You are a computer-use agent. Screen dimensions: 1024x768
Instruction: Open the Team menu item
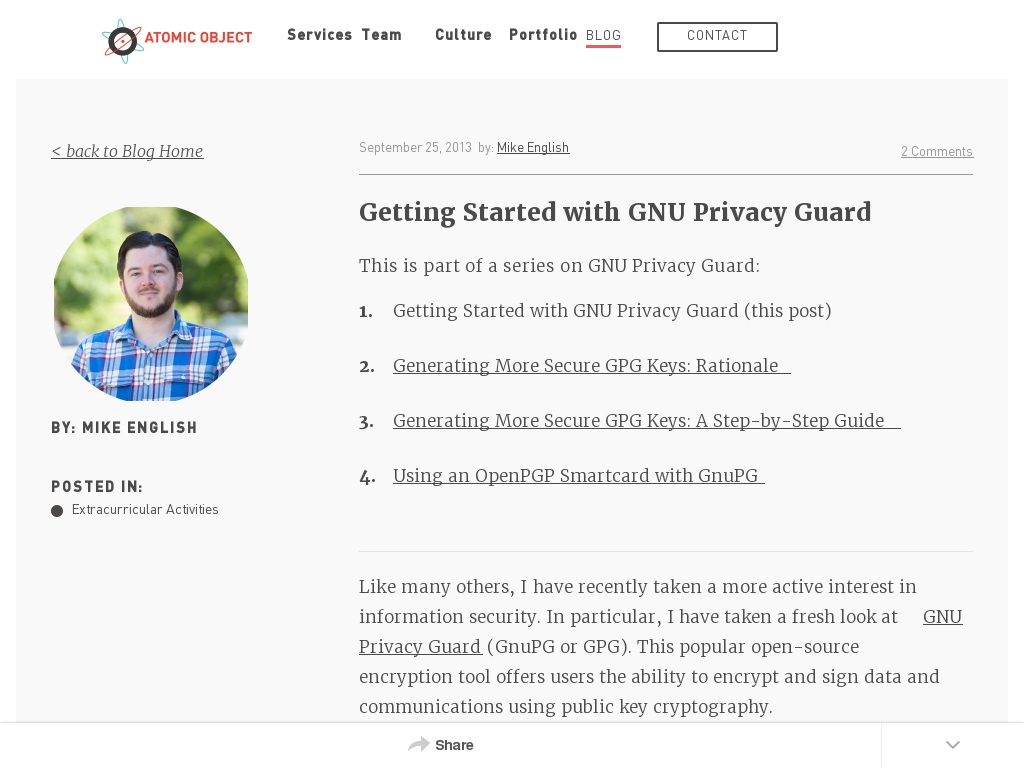[381, 35]
